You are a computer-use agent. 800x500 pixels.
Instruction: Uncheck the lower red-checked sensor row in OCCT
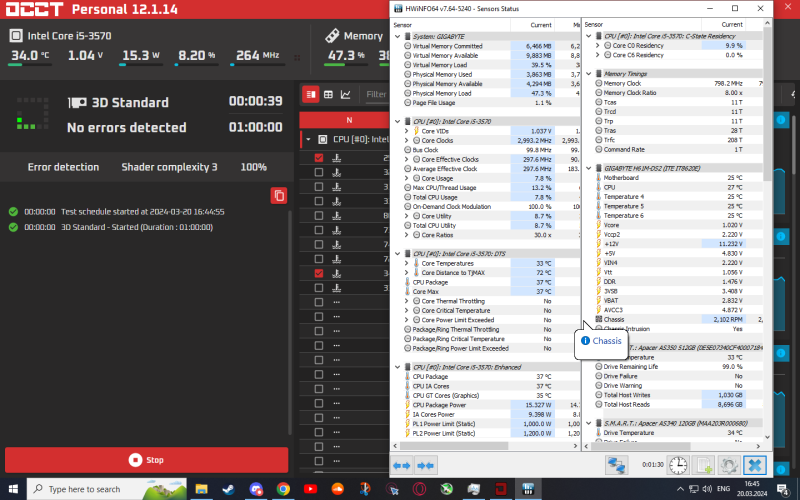coord(318,273)
